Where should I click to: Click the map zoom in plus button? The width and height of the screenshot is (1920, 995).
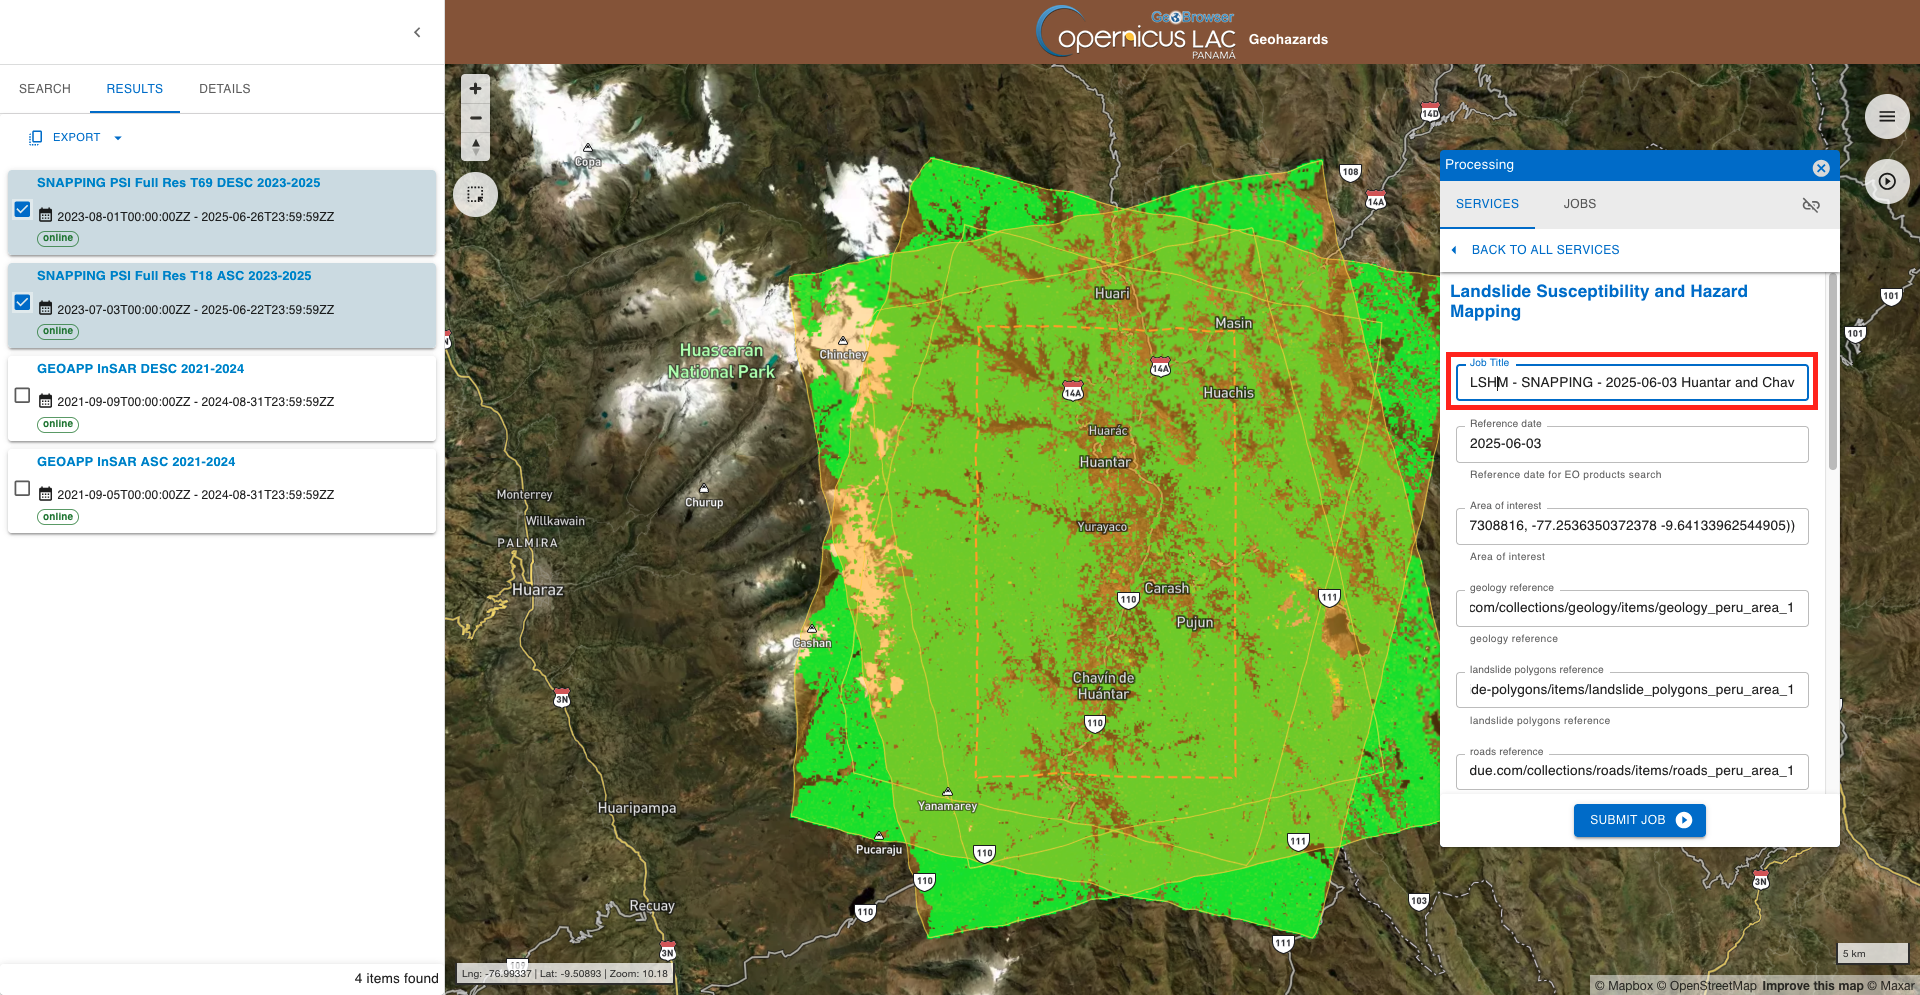click(476, 89)
